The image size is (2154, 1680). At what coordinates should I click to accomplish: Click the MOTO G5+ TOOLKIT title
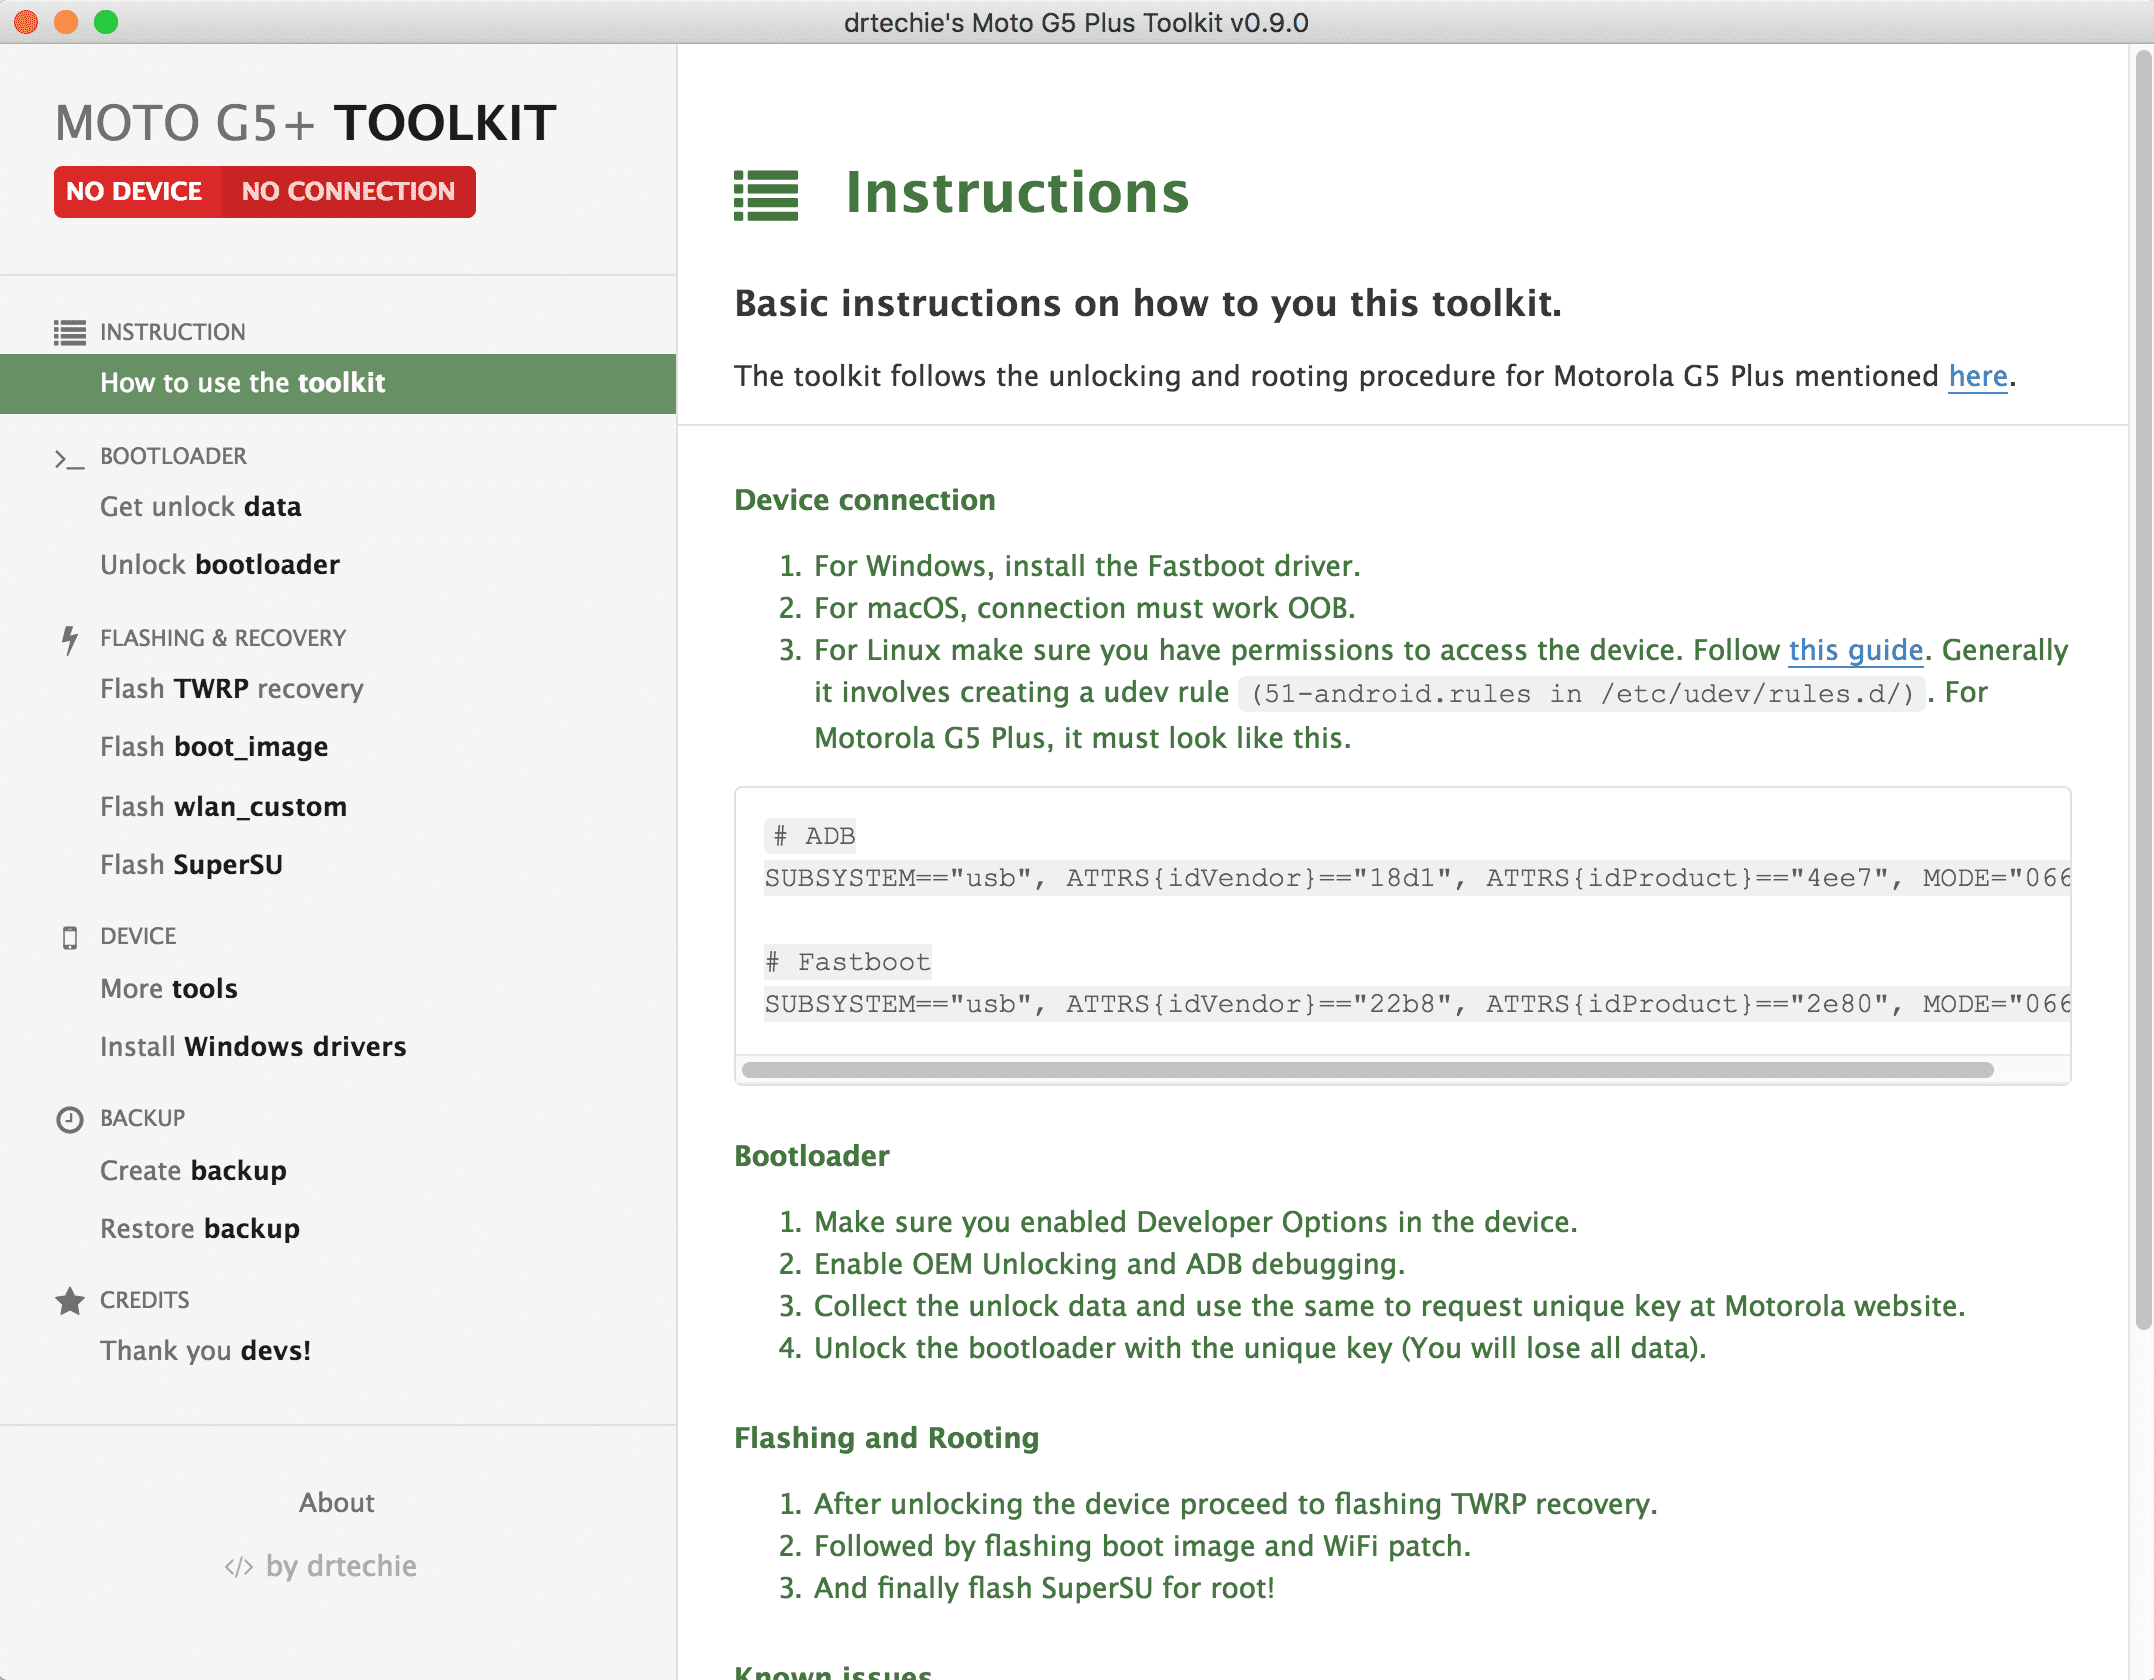coord(305,123)
